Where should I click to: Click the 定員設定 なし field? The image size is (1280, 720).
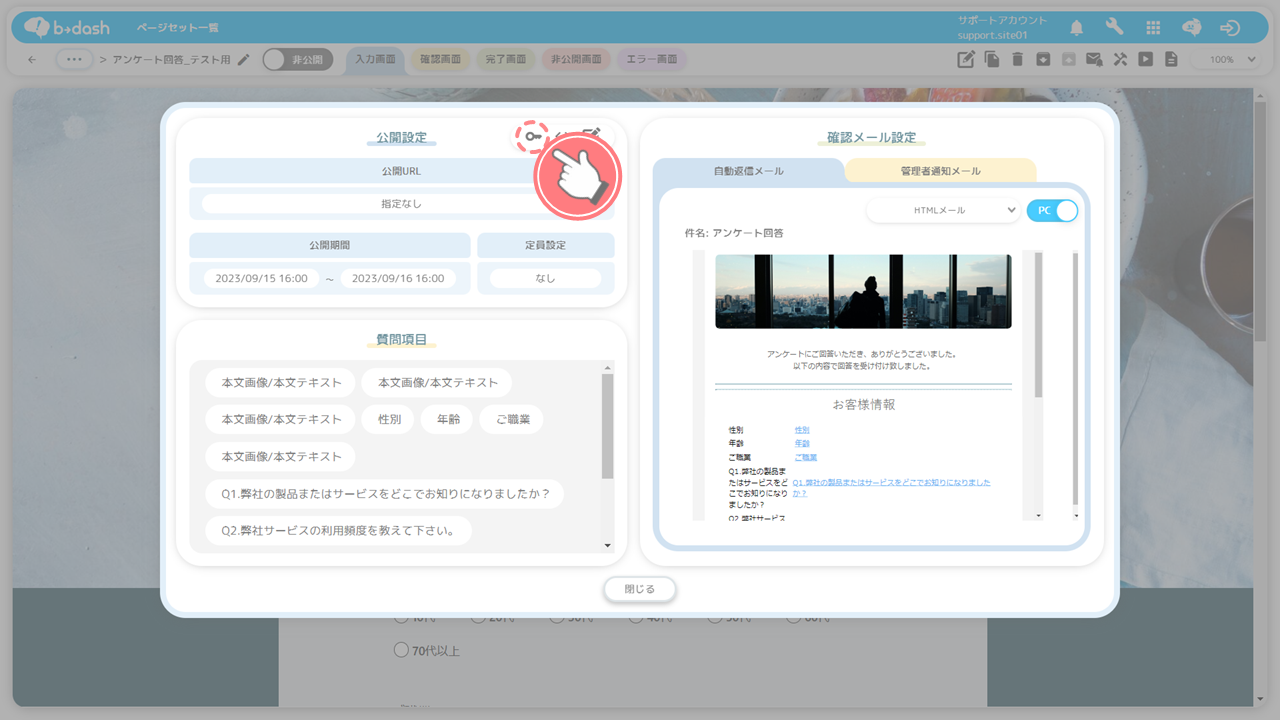[546, 278]
